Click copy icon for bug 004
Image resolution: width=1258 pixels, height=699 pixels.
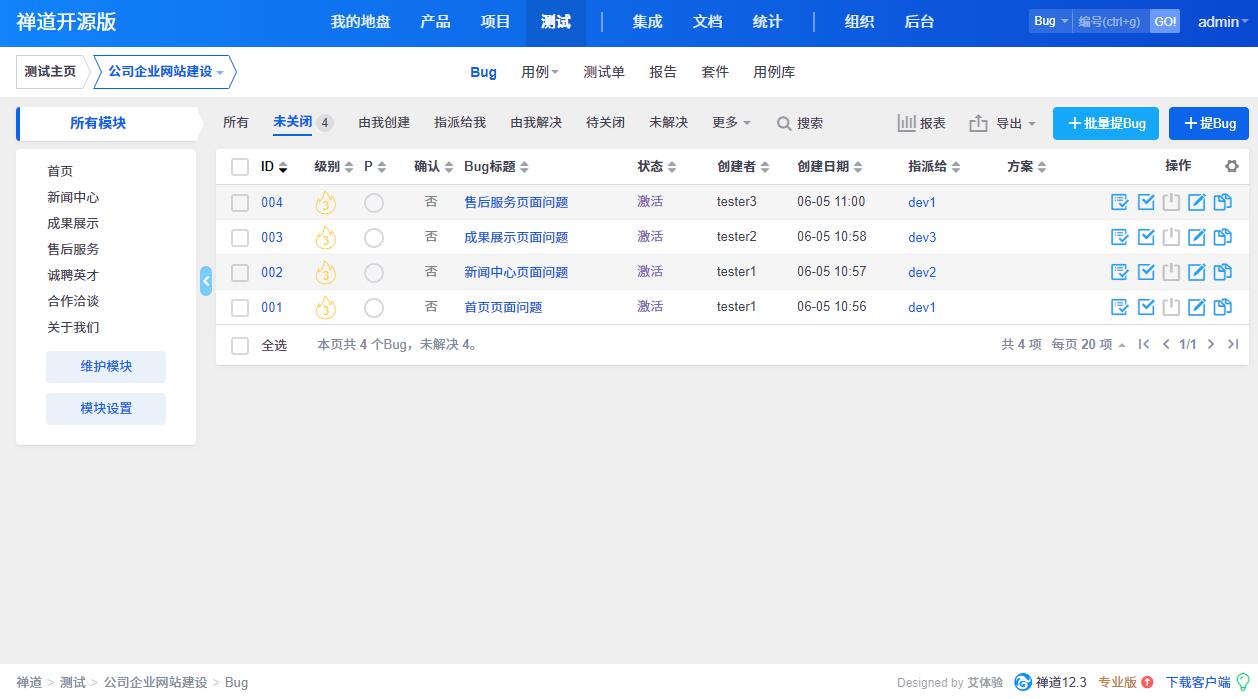click(x=1222, y=202)
